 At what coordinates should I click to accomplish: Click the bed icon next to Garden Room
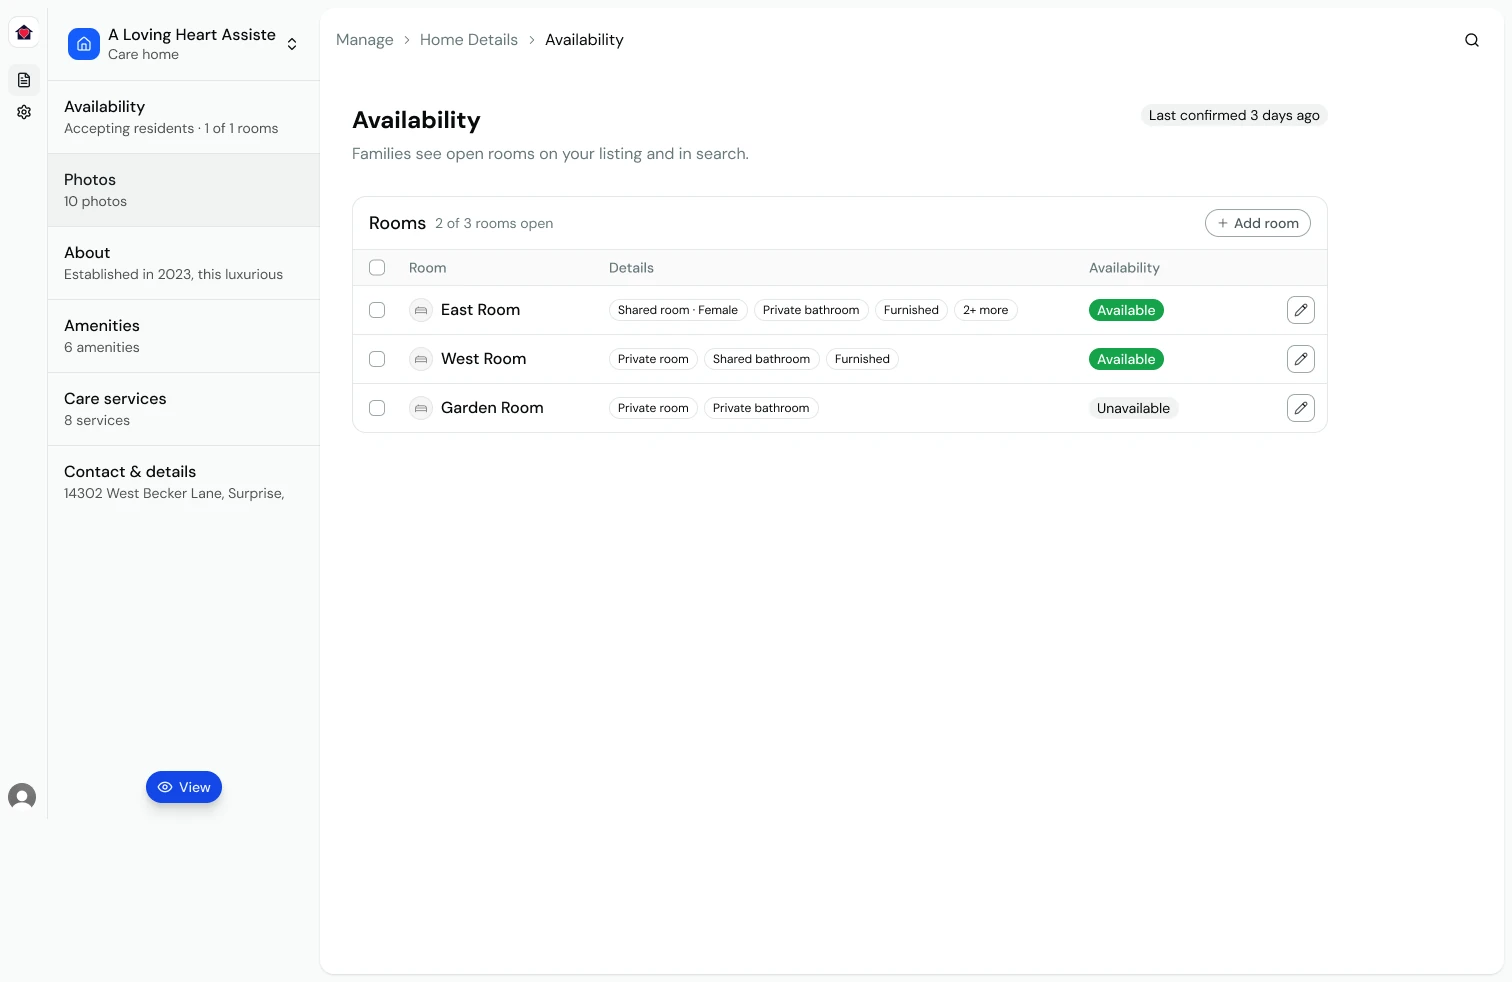(421, 408)
